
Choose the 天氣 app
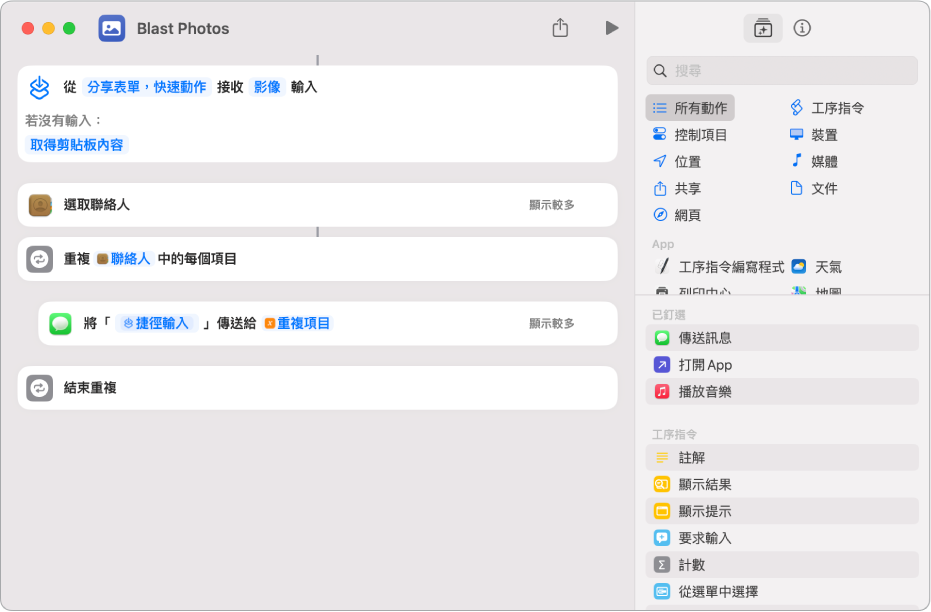pos(817,267)
